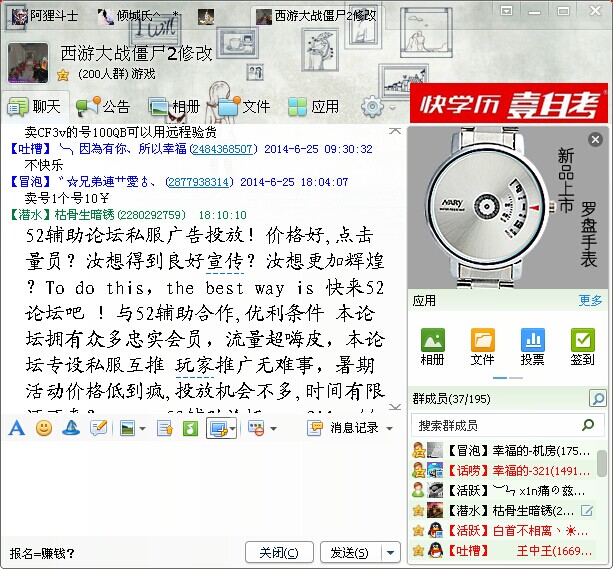Click the magic hat expression icon

(71, 428)
